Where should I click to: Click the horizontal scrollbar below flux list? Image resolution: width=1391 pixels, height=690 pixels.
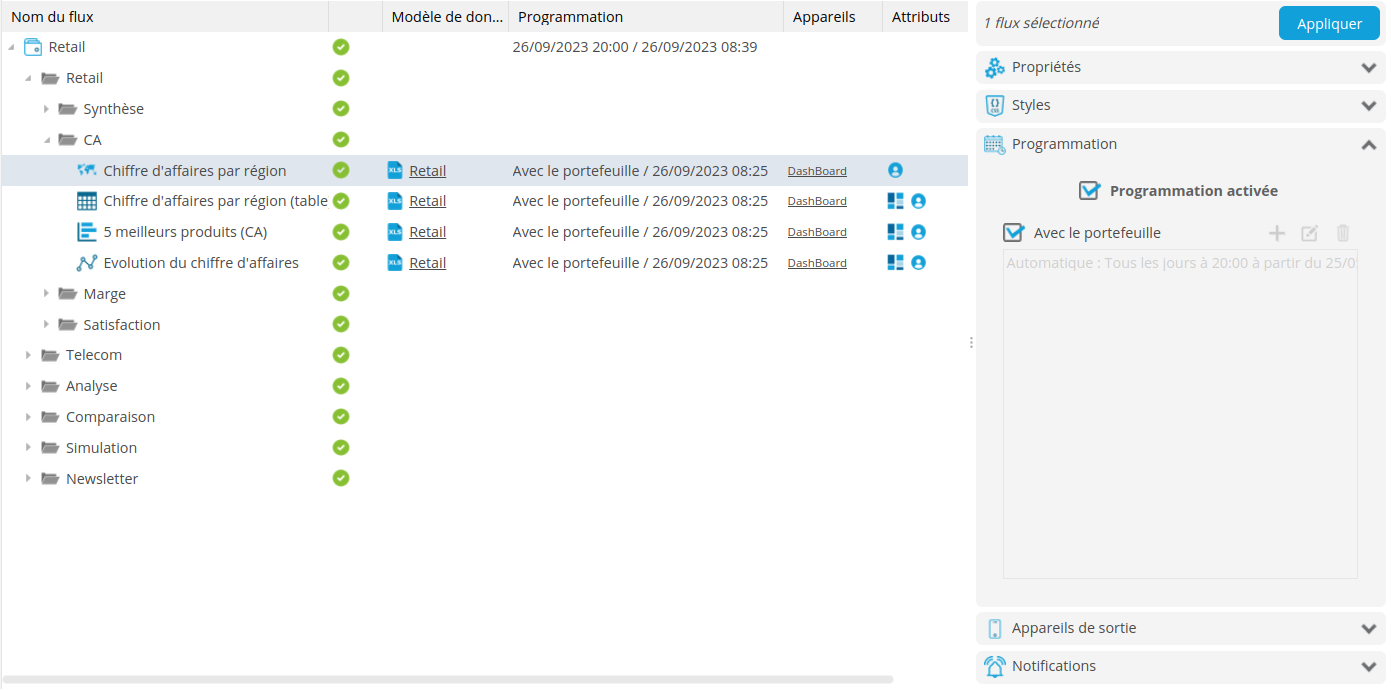[x=448, y=679]
